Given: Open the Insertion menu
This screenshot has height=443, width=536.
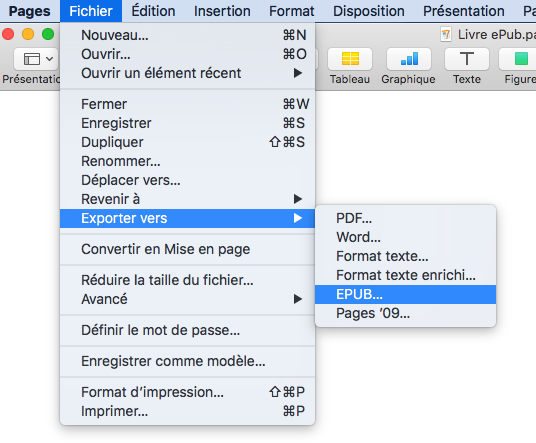Looking at the screenshot, I should pyautogui.click(x=222, y=11).
